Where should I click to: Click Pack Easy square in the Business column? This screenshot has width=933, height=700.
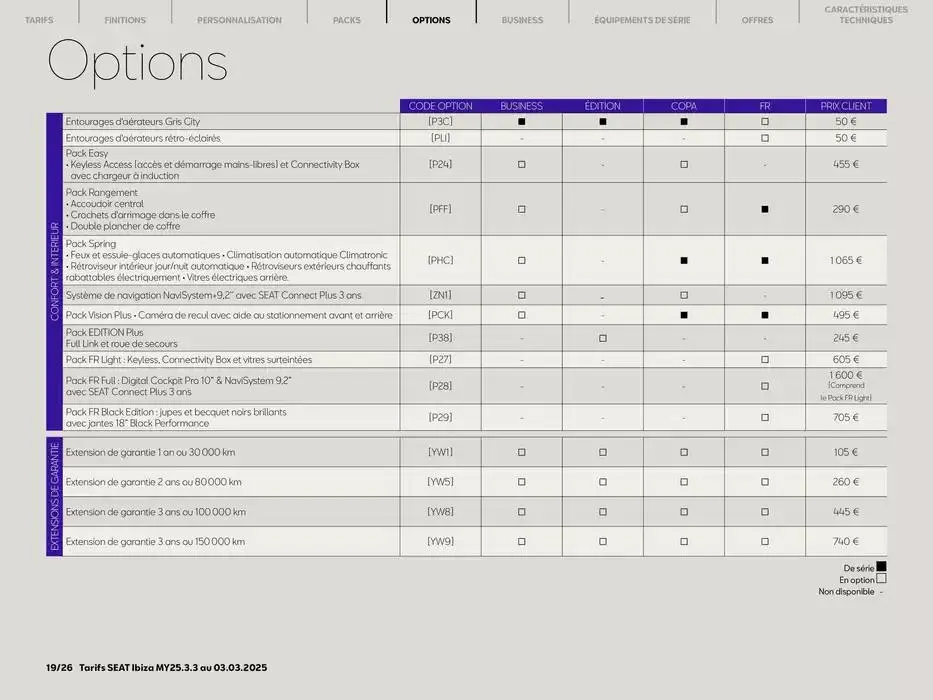(521, 164)
